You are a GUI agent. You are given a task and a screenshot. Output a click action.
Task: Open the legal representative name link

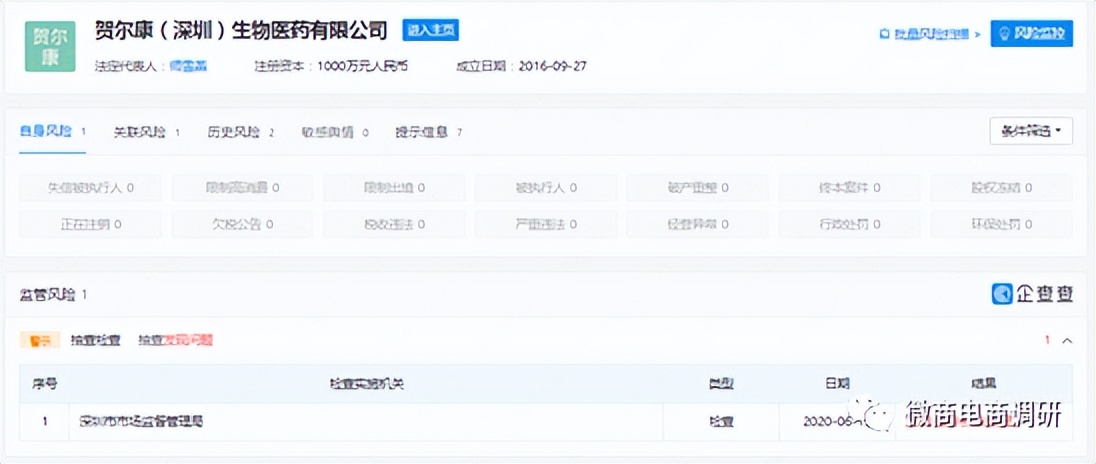pyautogui.click(x=188, y=66)
